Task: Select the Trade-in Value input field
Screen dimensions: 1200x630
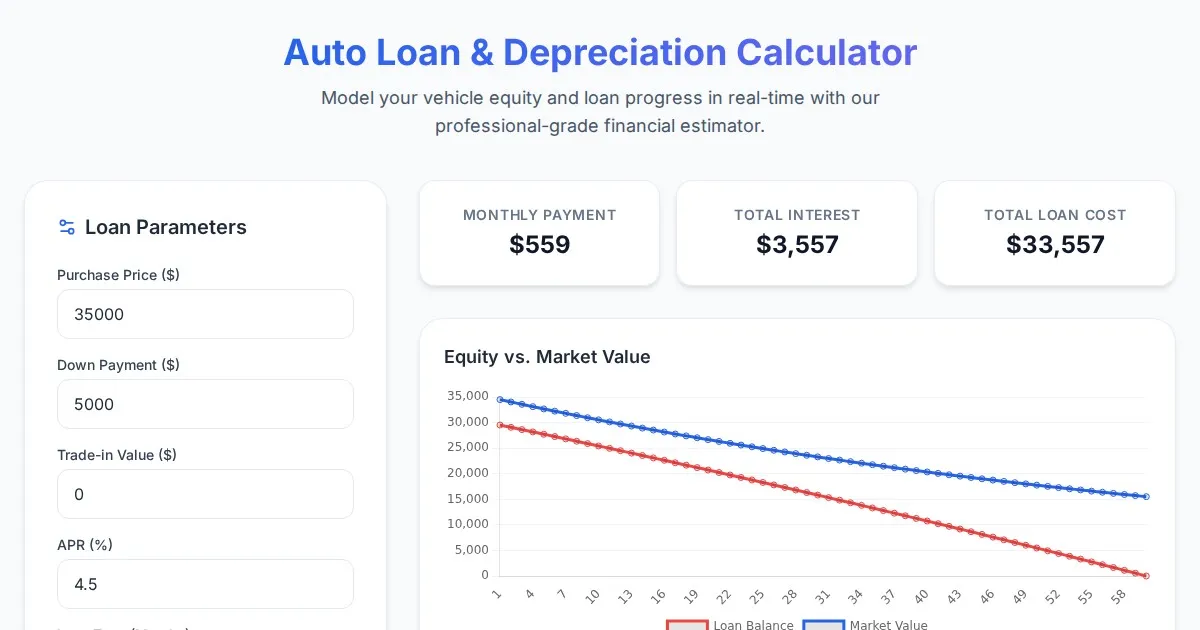Action: [205, 494]
